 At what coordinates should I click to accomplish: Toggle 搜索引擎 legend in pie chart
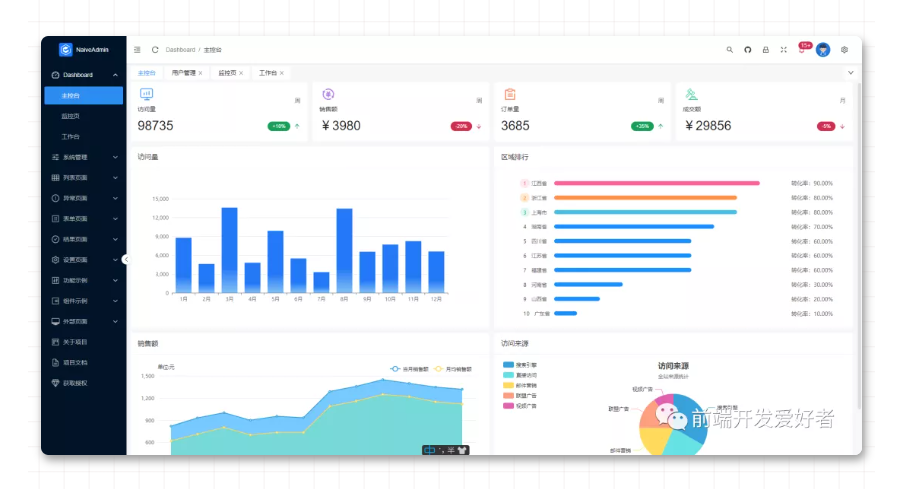coord(519,365)
